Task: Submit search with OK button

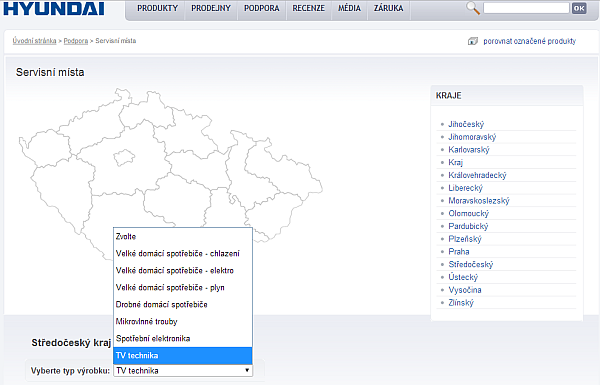Action: (x=579, y=8)
